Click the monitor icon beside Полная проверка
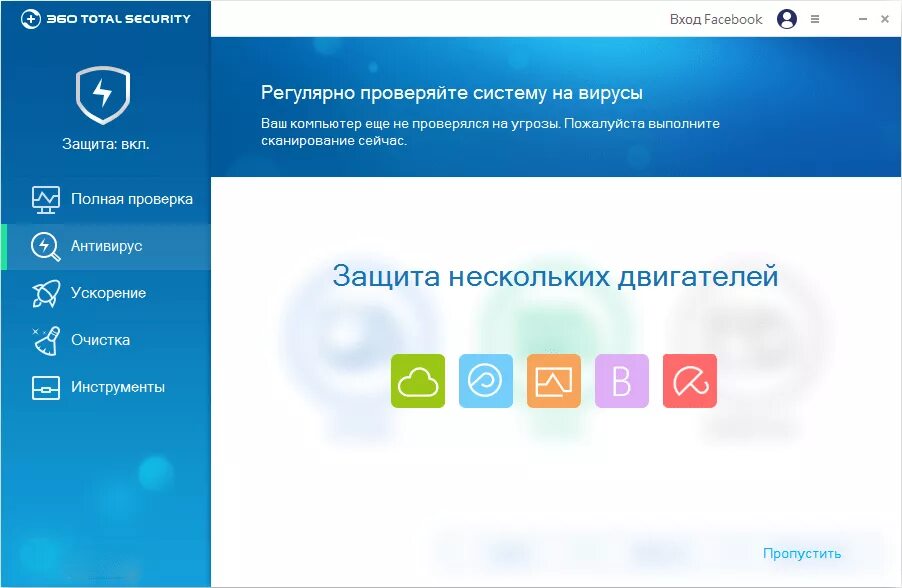 [45, 199]
